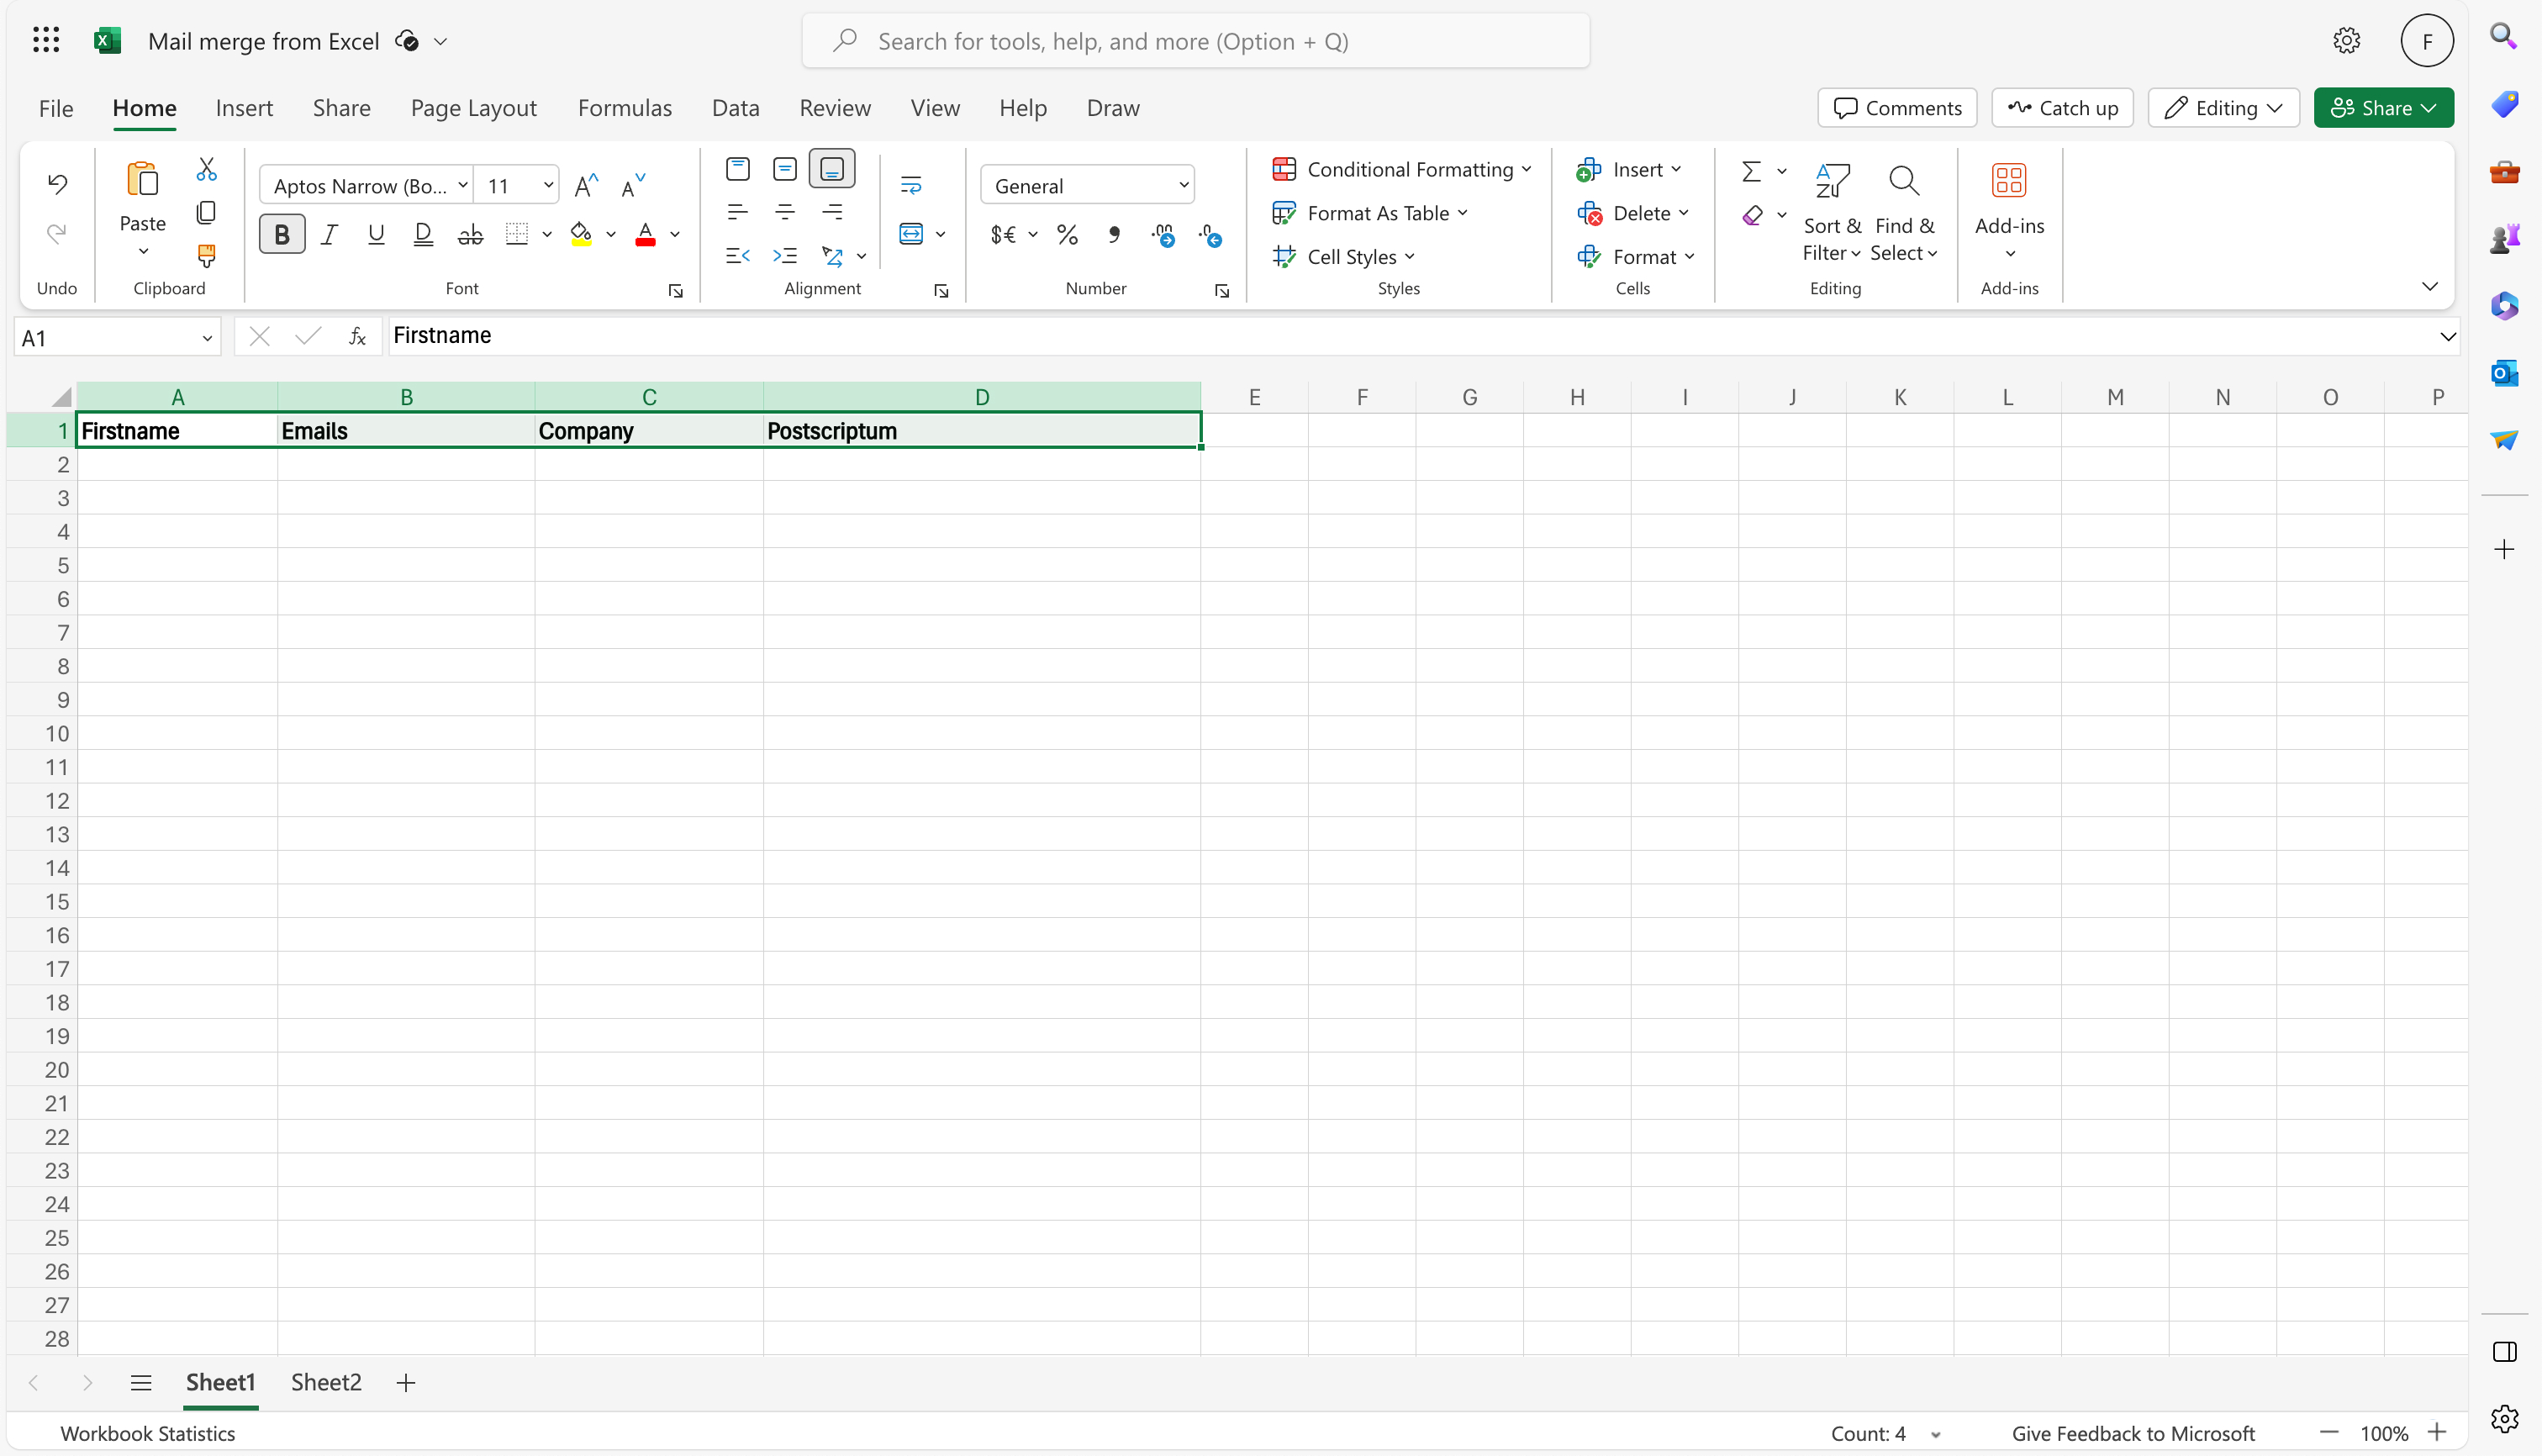Decrease font size with the smaller A icon
Screen dimensions: 2542x1456
coord(633,185)
